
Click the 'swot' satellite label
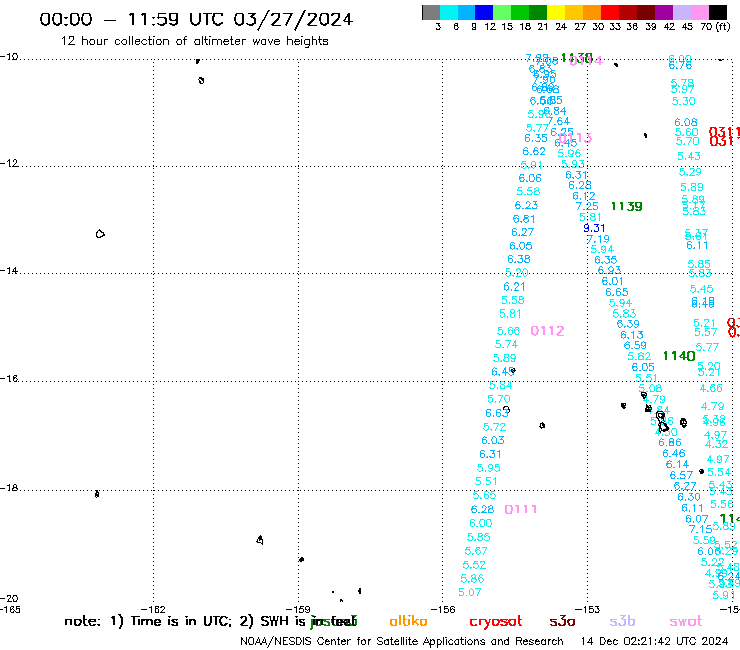[x=686, y=621]
